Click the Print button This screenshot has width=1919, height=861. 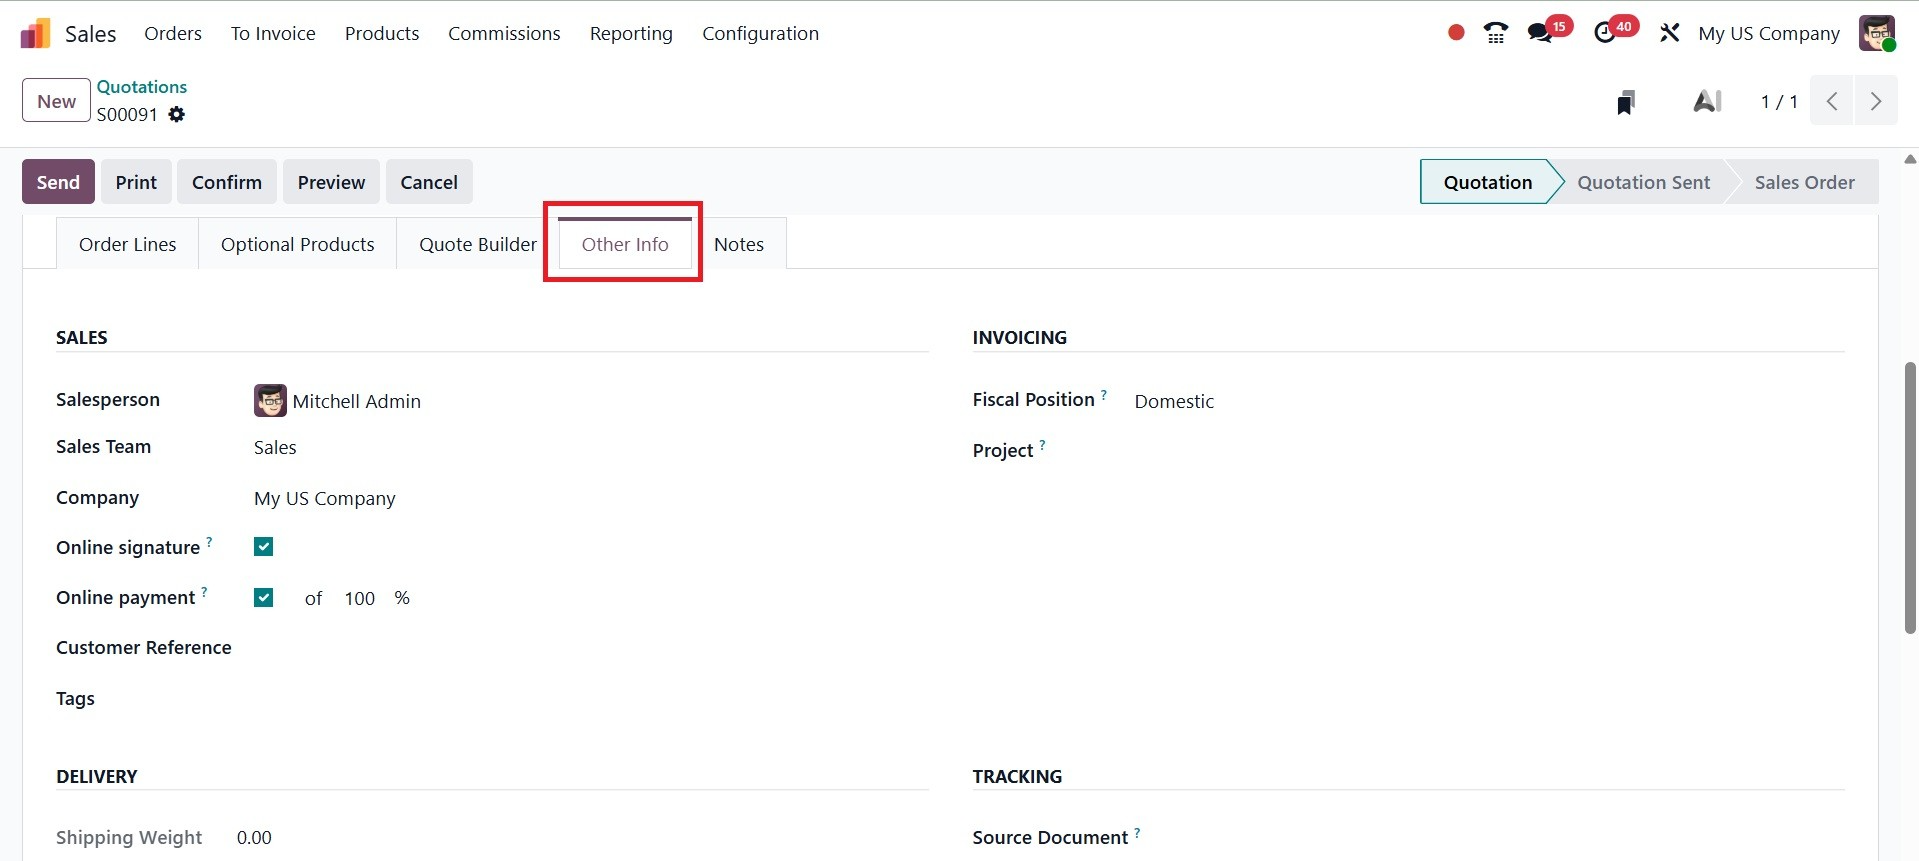136,182
